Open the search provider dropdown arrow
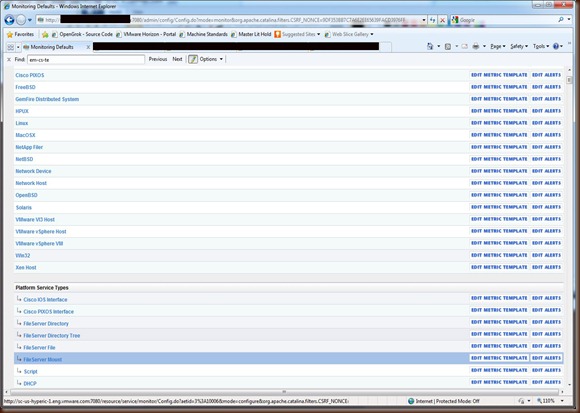 tap(569, 20)
